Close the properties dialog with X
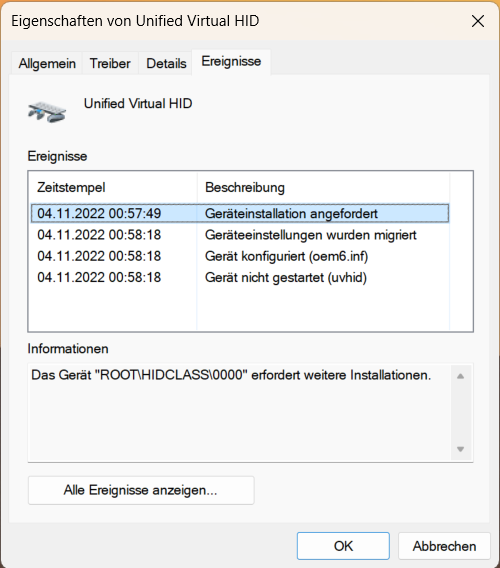The image size is (500, 568). 478,21
